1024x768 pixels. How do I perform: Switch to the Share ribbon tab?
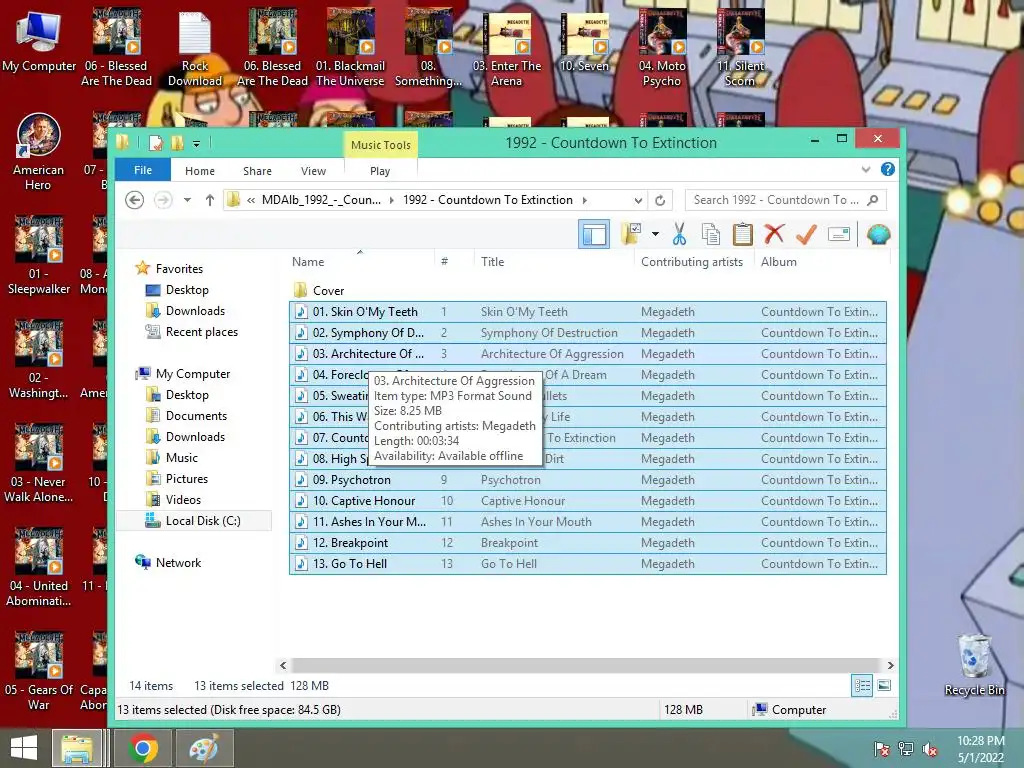pyautogui.click(x=257, y=170)
